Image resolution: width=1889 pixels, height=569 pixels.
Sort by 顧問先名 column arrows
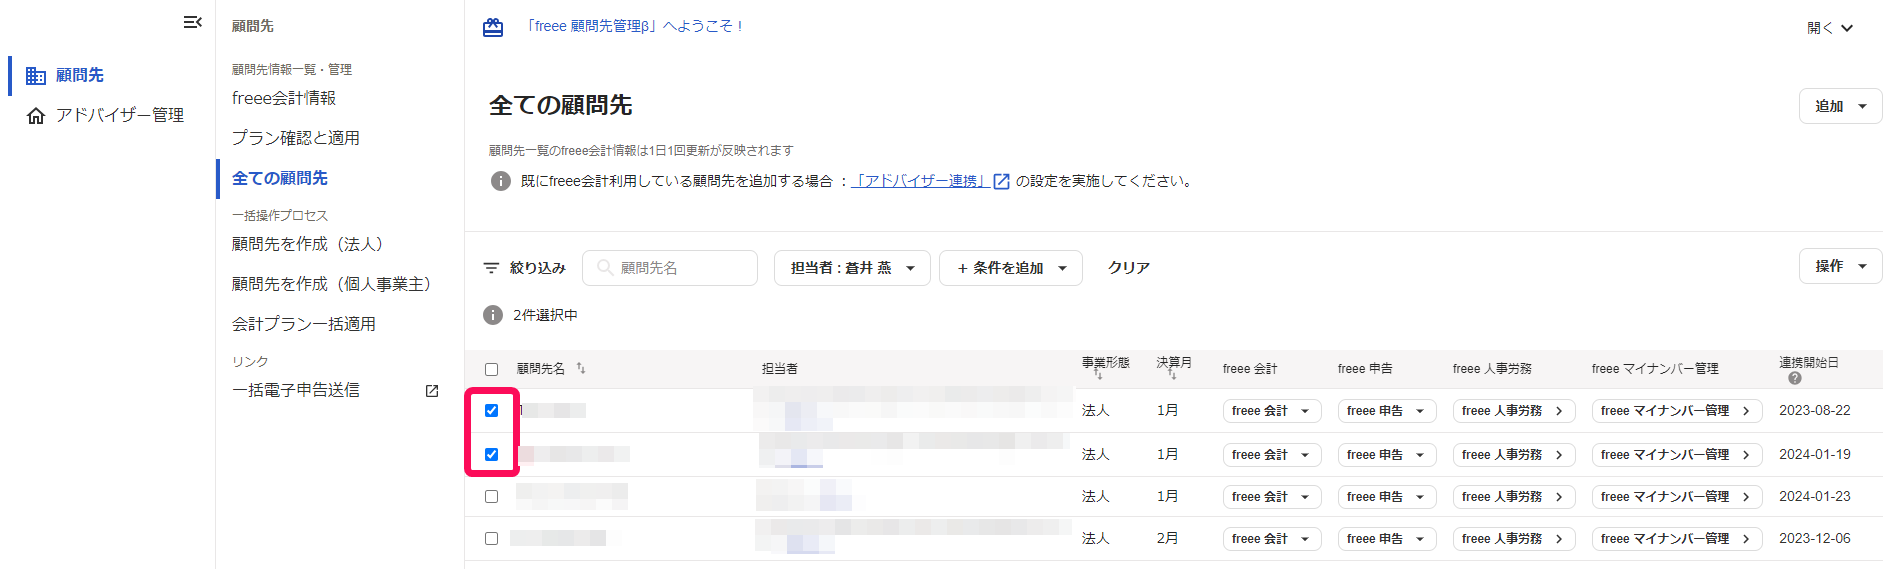[x=581, y=368]
